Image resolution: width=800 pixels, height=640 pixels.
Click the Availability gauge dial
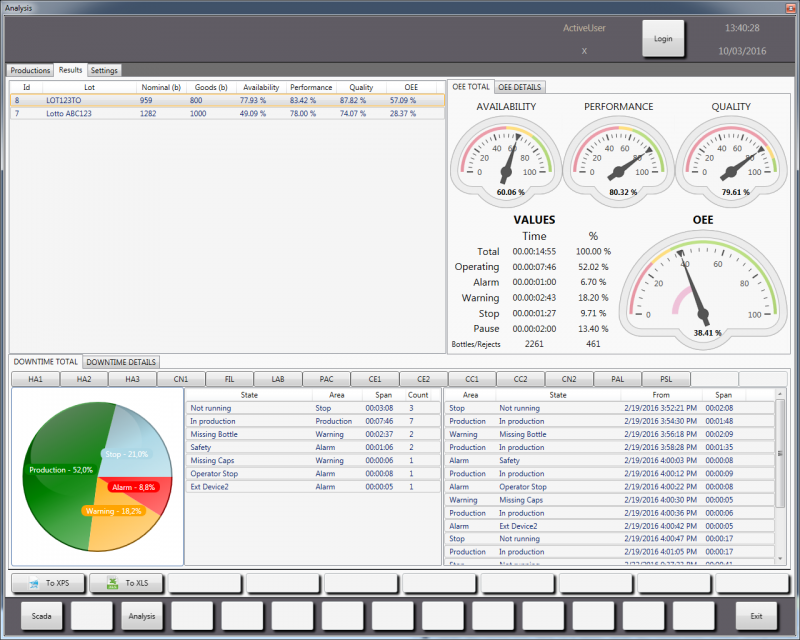point(506,153)
